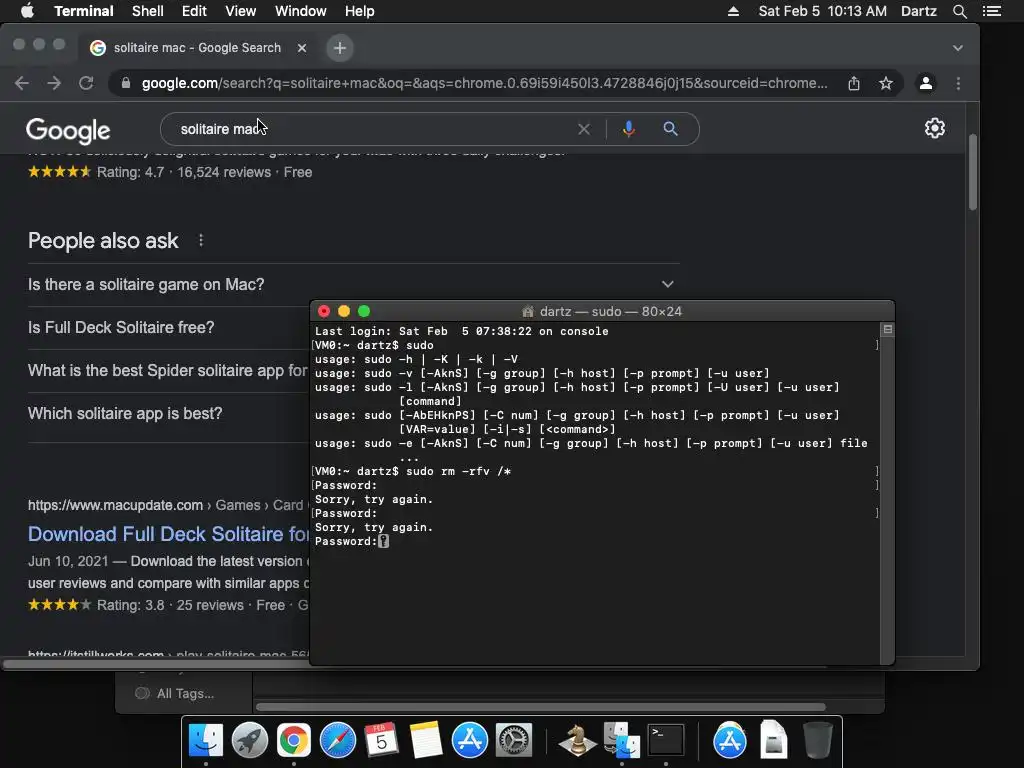Open Migration Assistant from the Dock
The image size is (1024, 768).
click(x=621, y=740)
